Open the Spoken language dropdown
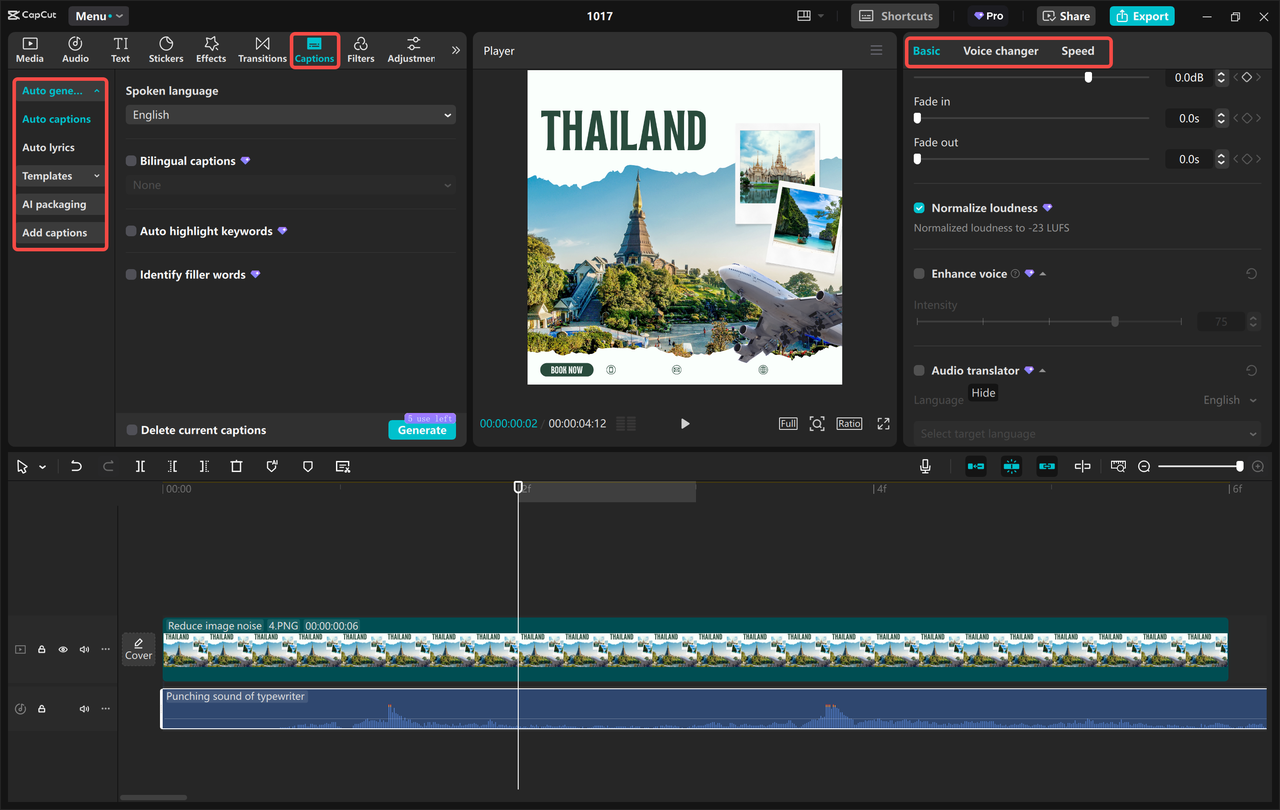Screen dimensions: 1280x810 click(289, 114)
